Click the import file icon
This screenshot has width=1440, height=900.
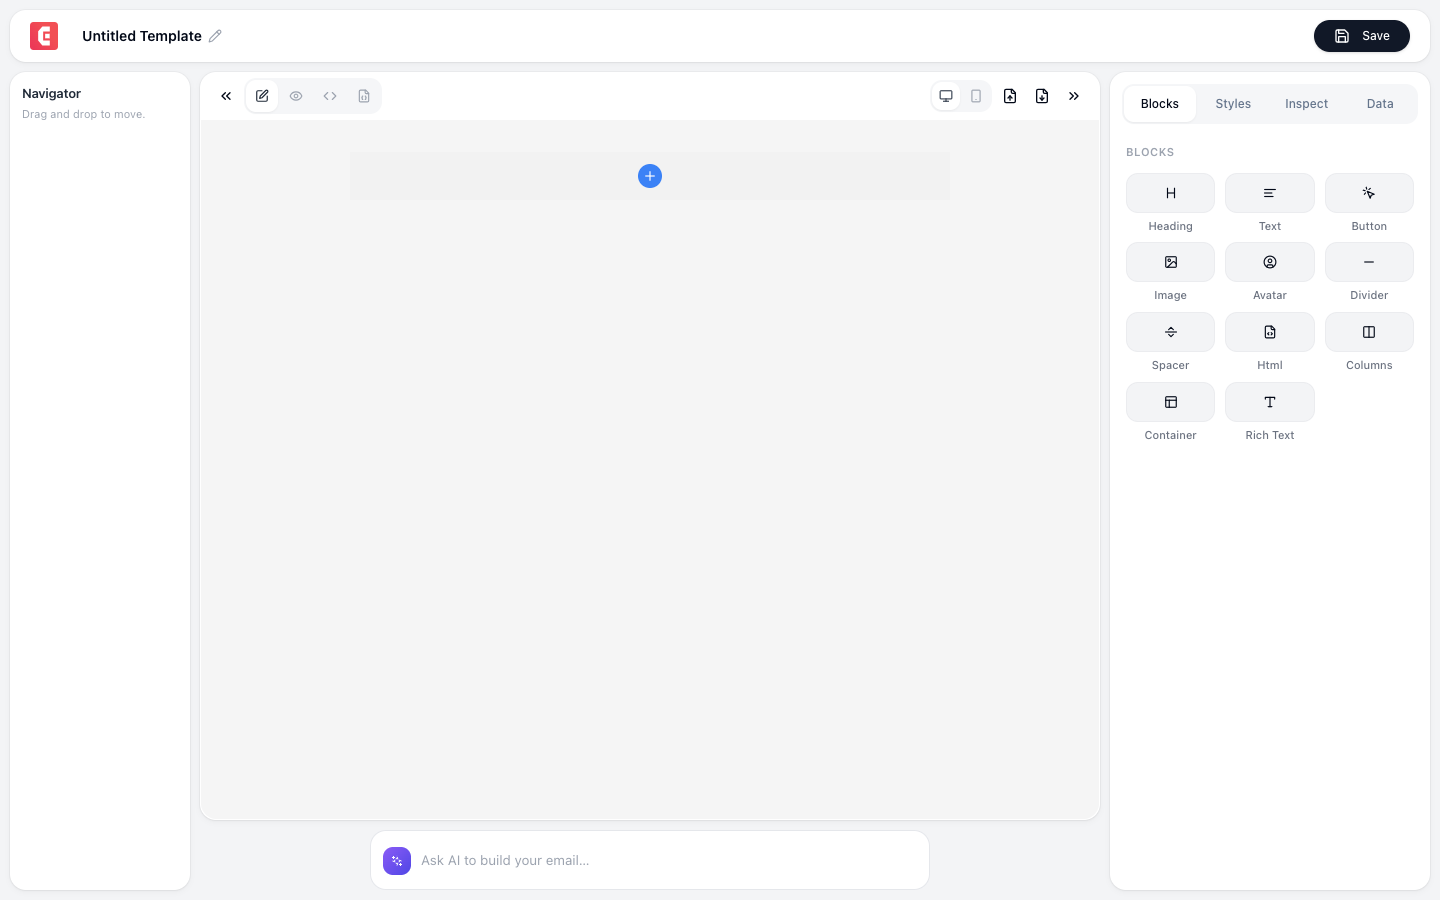(x=1010, y=96)
